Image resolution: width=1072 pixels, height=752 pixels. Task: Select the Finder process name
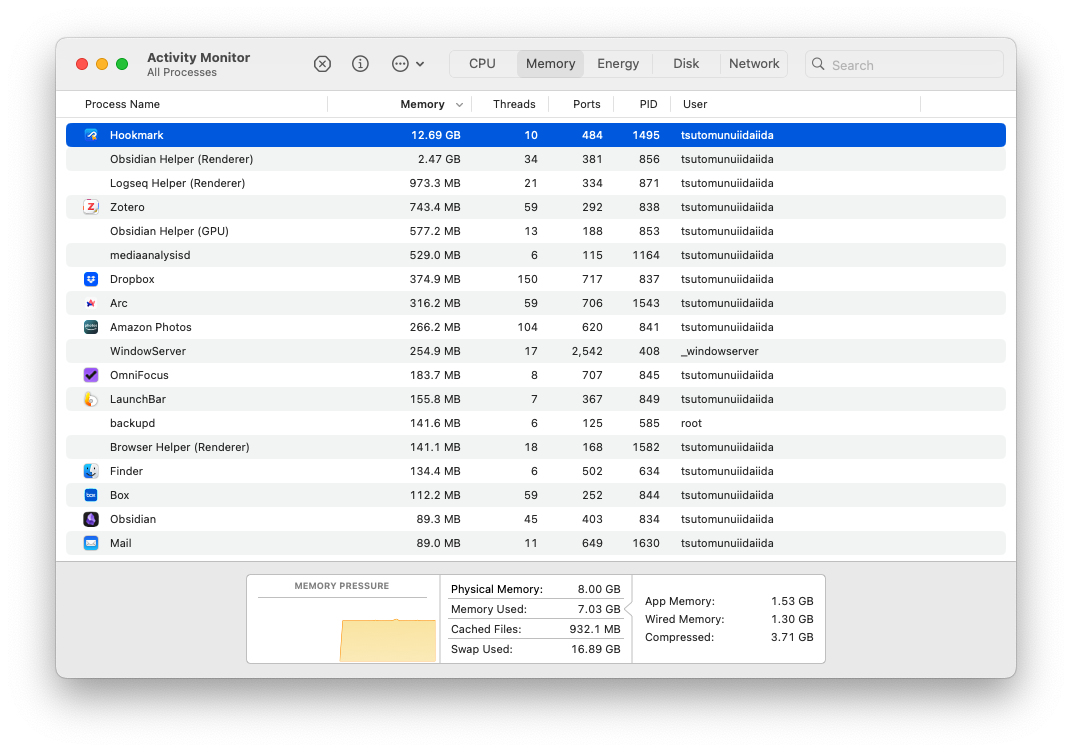126,471
